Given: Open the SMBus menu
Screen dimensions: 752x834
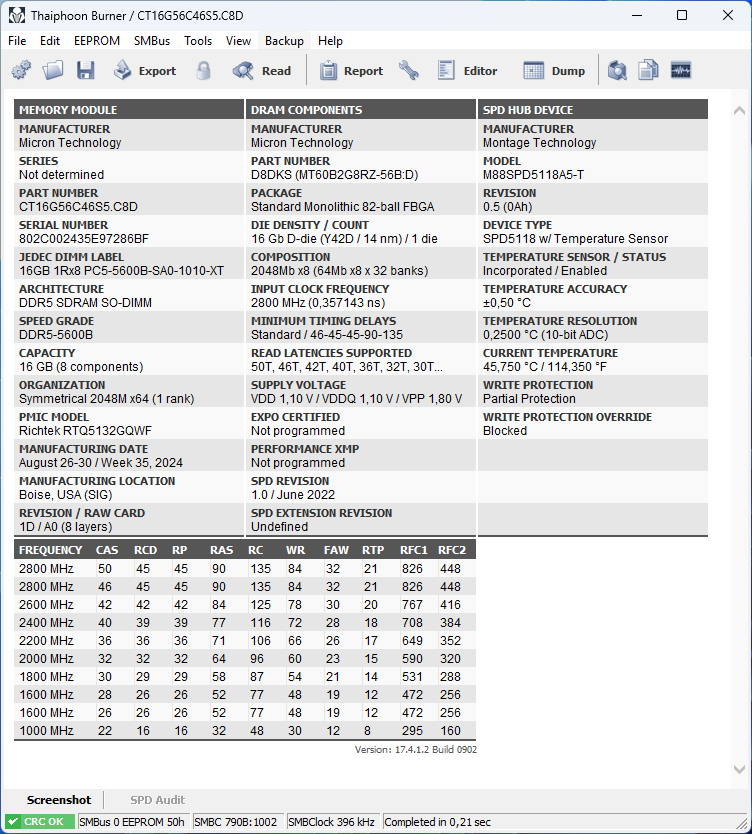Looking at the screenshot, I should click(x=152, y=41).
